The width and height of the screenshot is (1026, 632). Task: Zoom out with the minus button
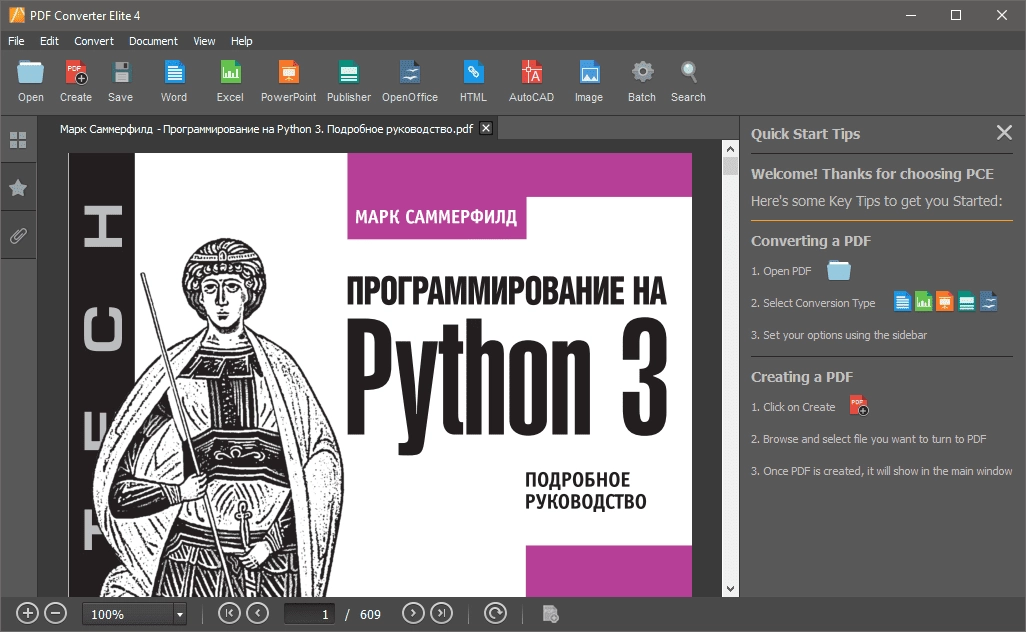(x=56, y=614)
